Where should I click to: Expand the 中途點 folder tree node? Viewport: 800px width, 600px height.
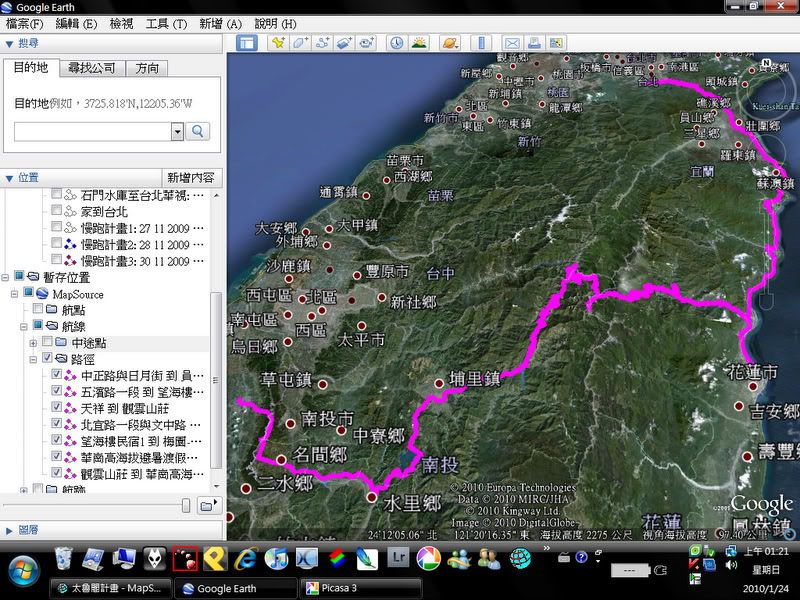click(x=34, y=343)
